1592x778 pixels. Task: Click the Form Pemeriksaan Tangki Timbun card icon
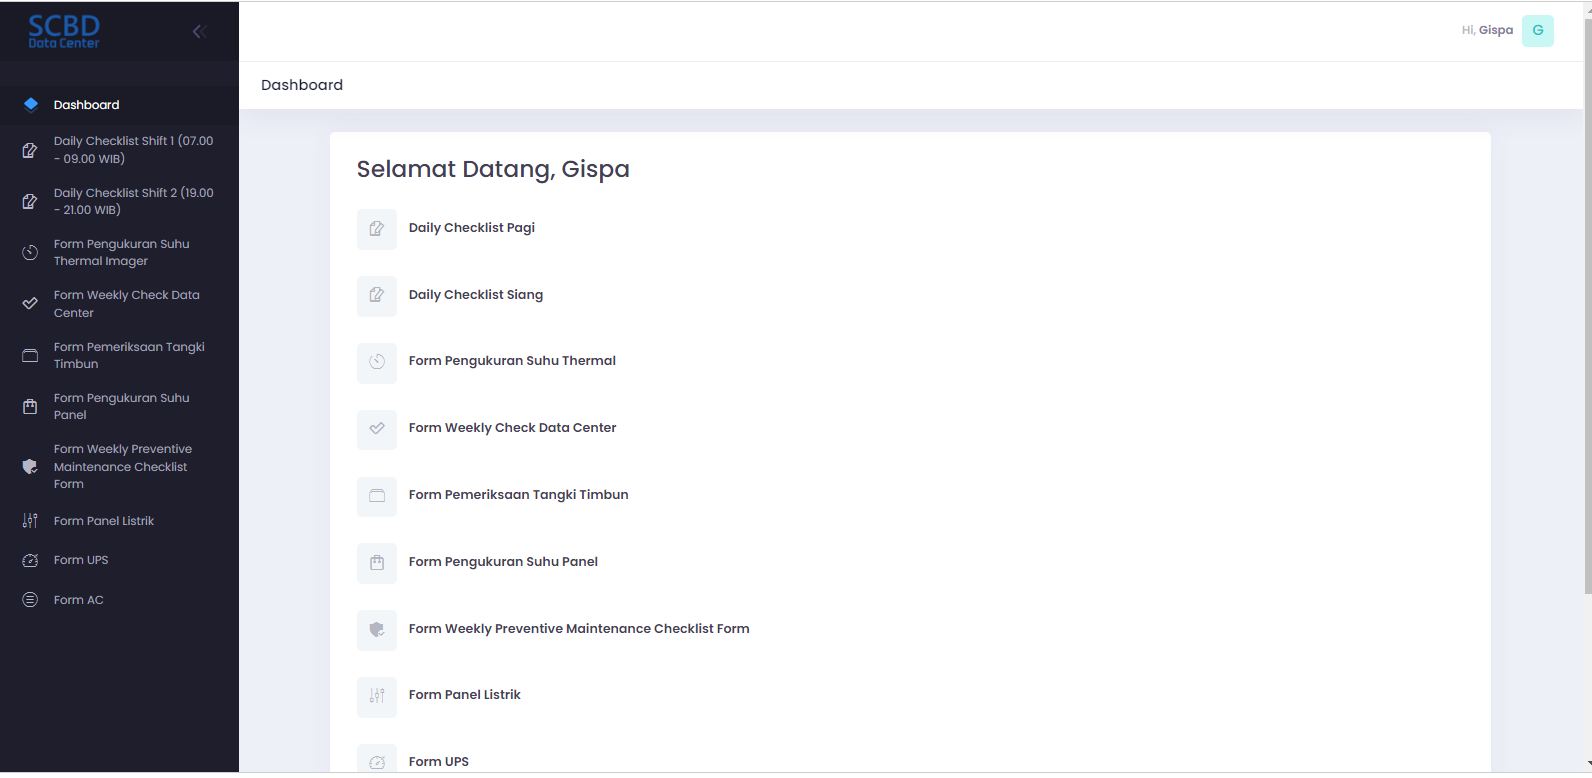[377, 496]
